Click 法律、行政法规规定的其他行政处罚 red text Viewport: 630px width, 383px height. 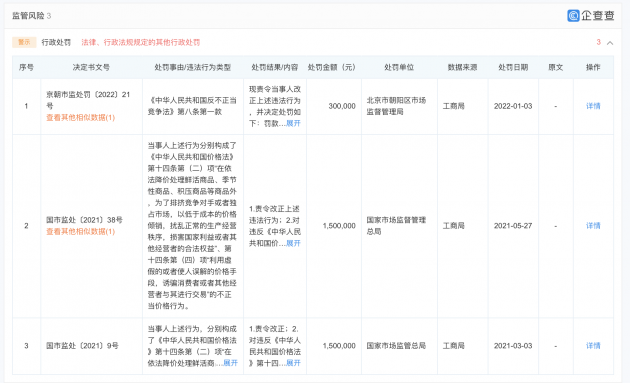click(x=141, y=42)
